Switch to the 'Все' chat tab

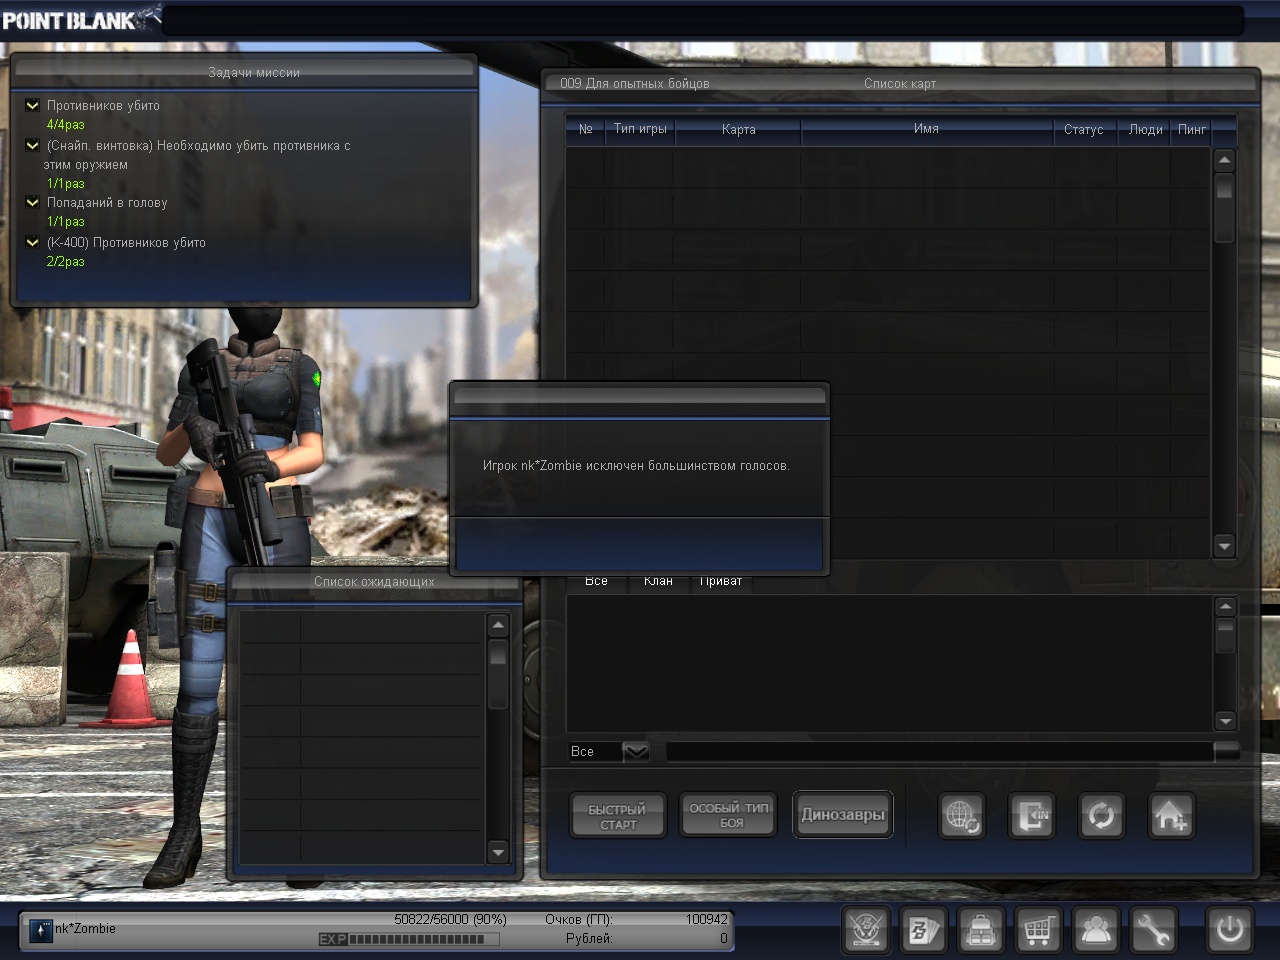(x=596, y=581)
